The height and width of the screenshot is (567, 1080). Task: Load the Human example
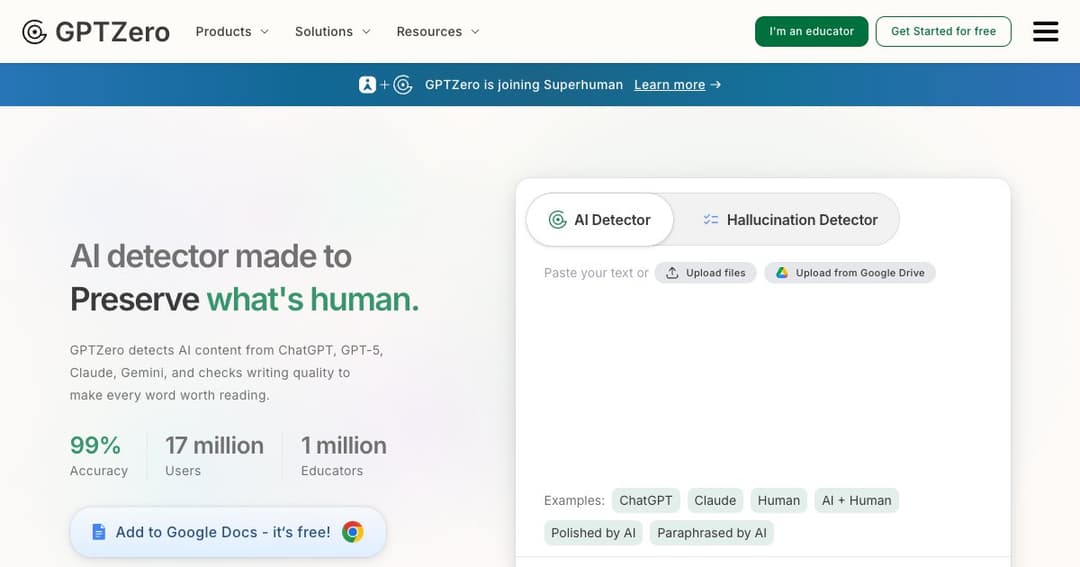coord(779,500)
